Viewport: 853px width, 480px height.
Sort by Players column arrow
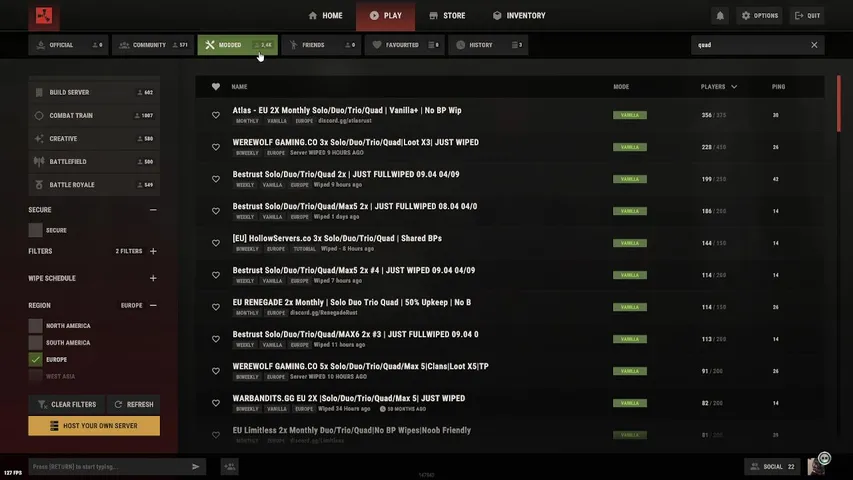pyautogui.click(x=734, y=87)
